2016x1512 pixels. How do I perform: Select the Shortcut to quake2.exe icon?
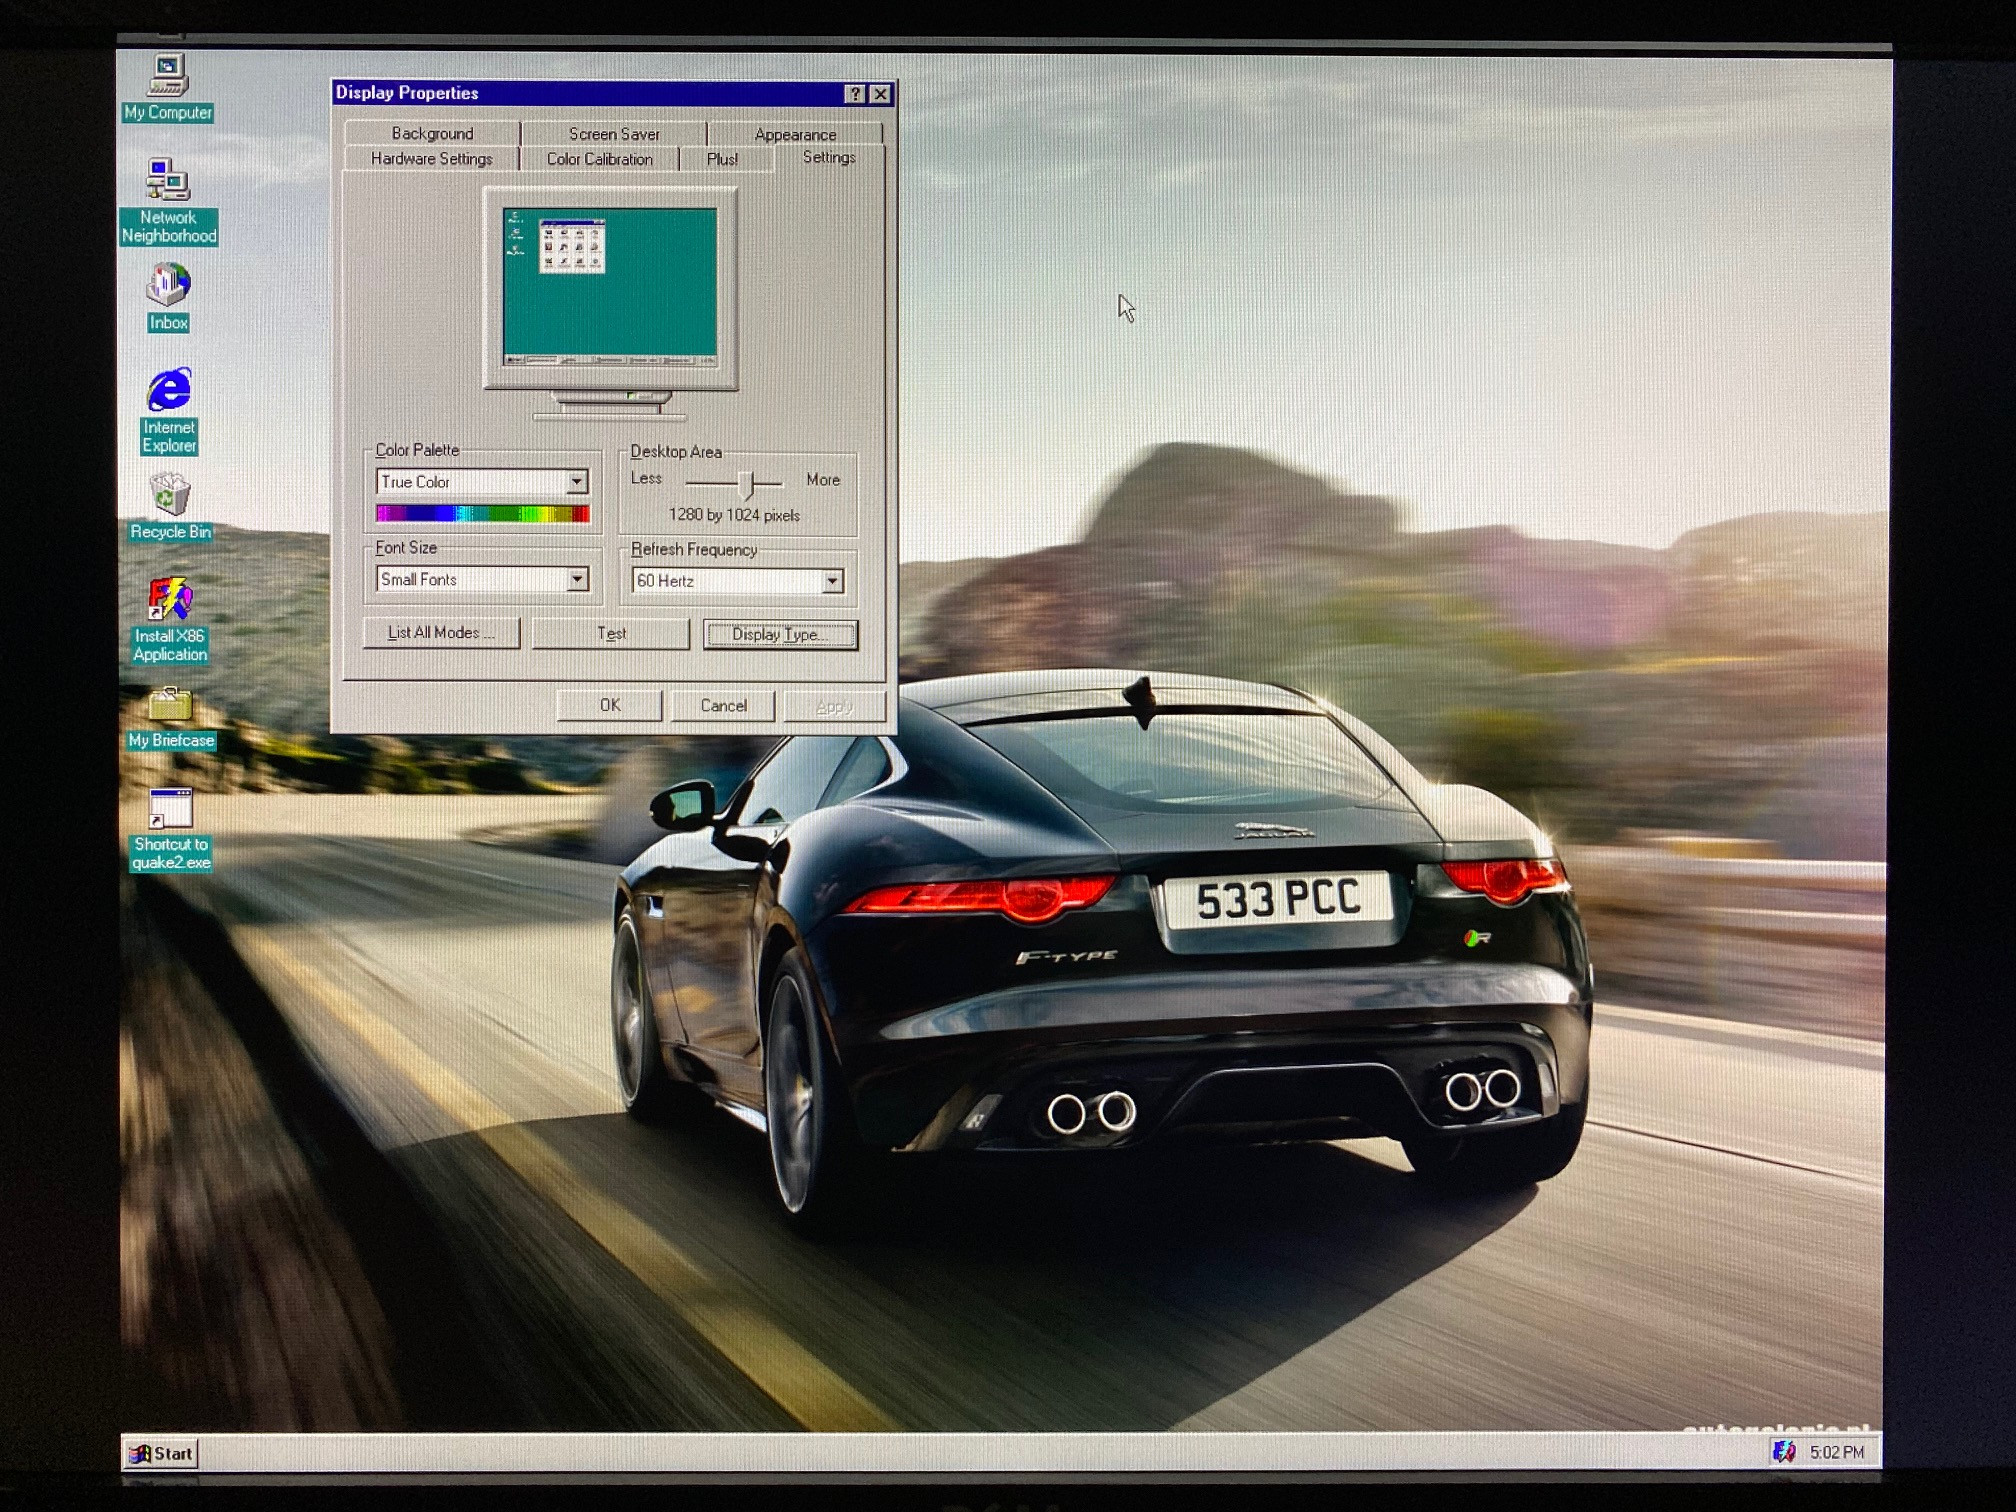[170, 810]
